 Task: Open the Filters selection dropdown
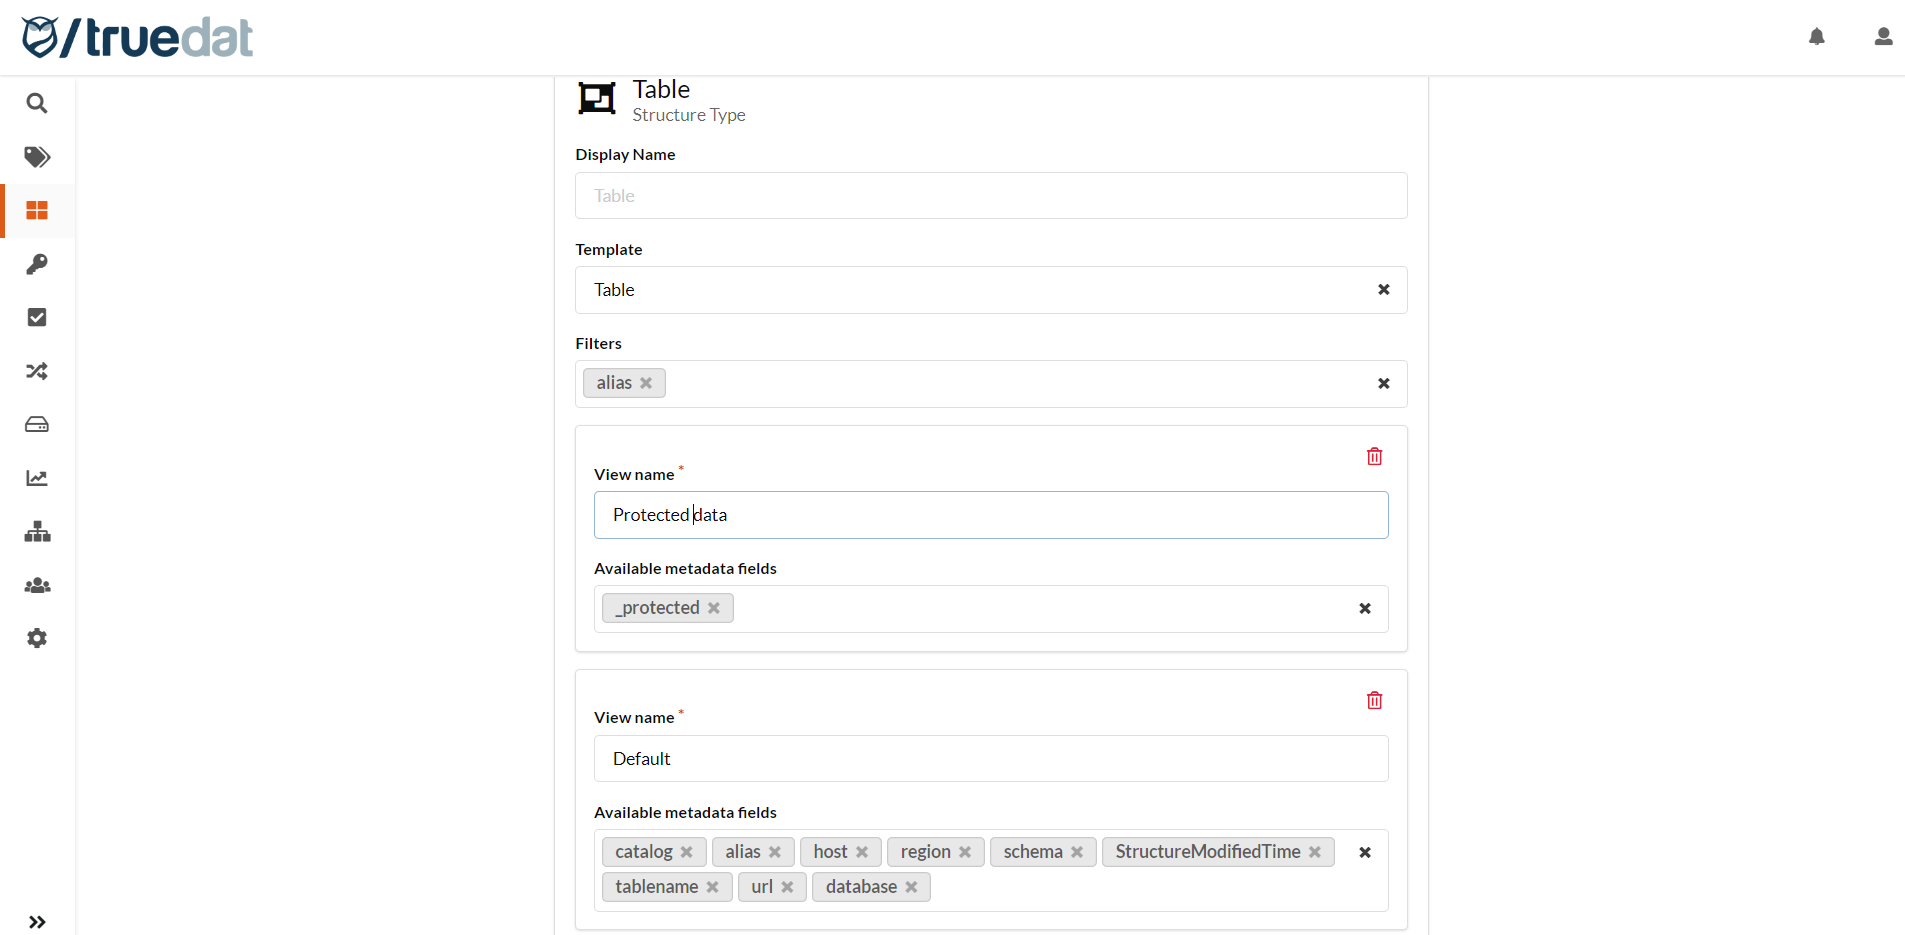pos(1000,383)
